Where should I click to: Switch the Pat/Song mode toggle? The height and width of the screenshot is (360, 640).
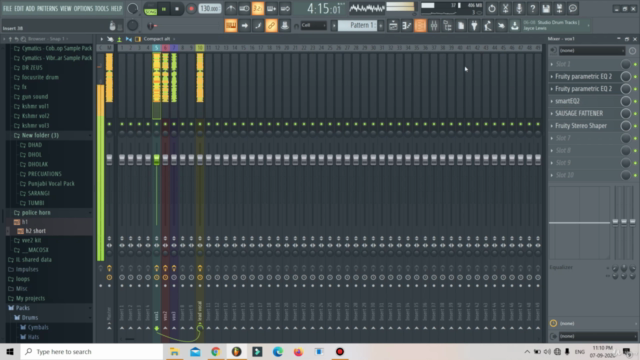(151, 9)
